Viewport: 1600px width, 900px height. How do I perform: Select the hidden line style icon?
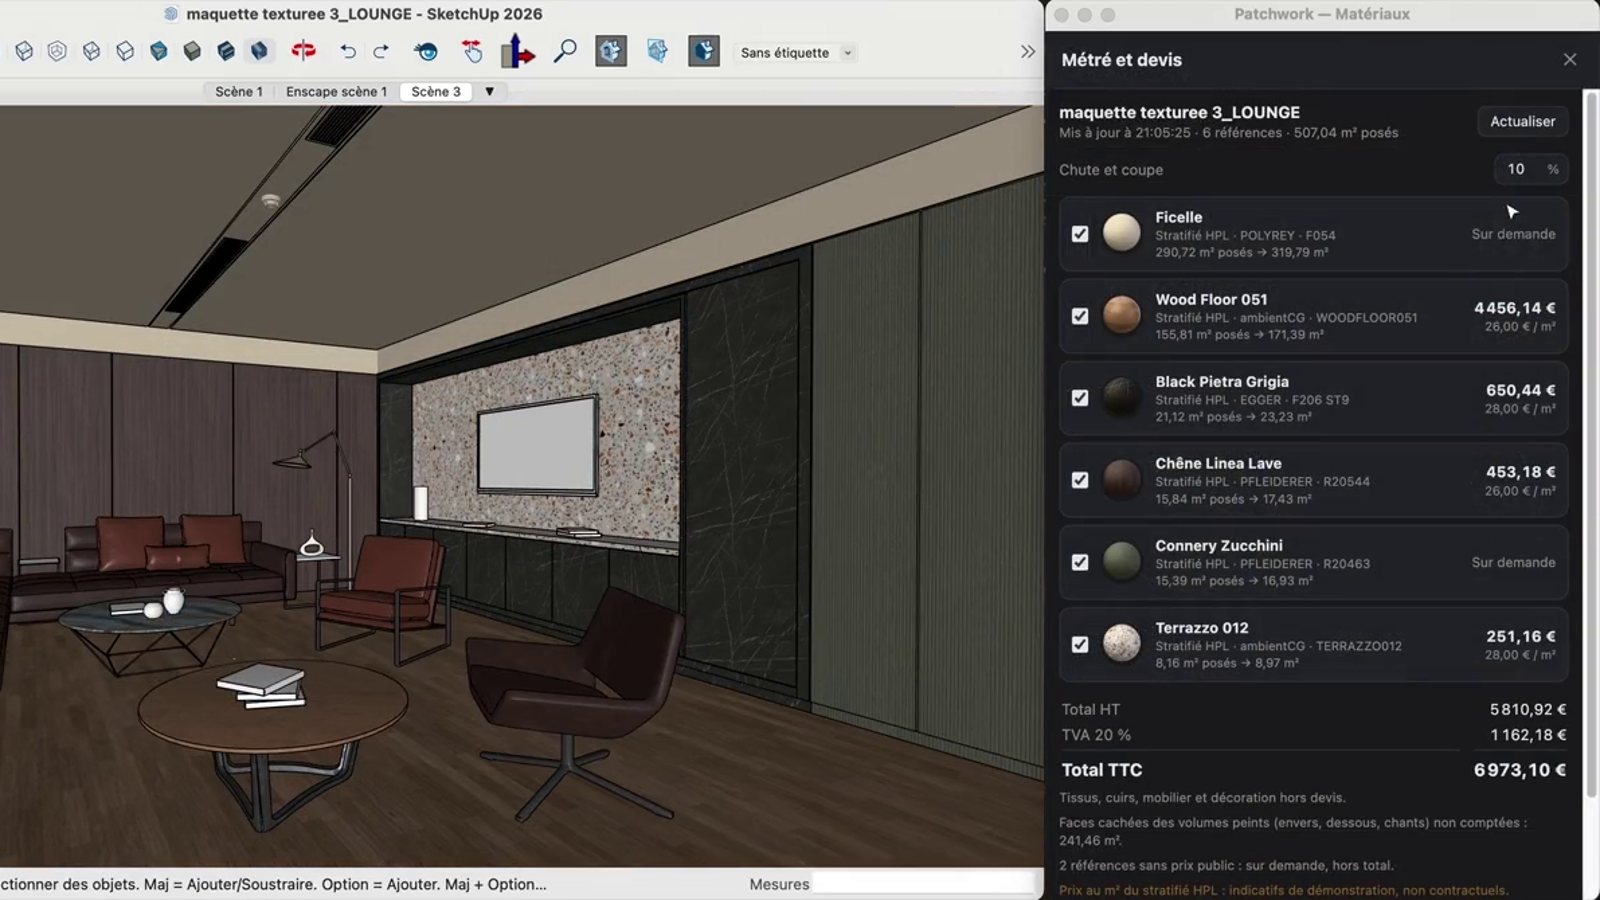125,51
